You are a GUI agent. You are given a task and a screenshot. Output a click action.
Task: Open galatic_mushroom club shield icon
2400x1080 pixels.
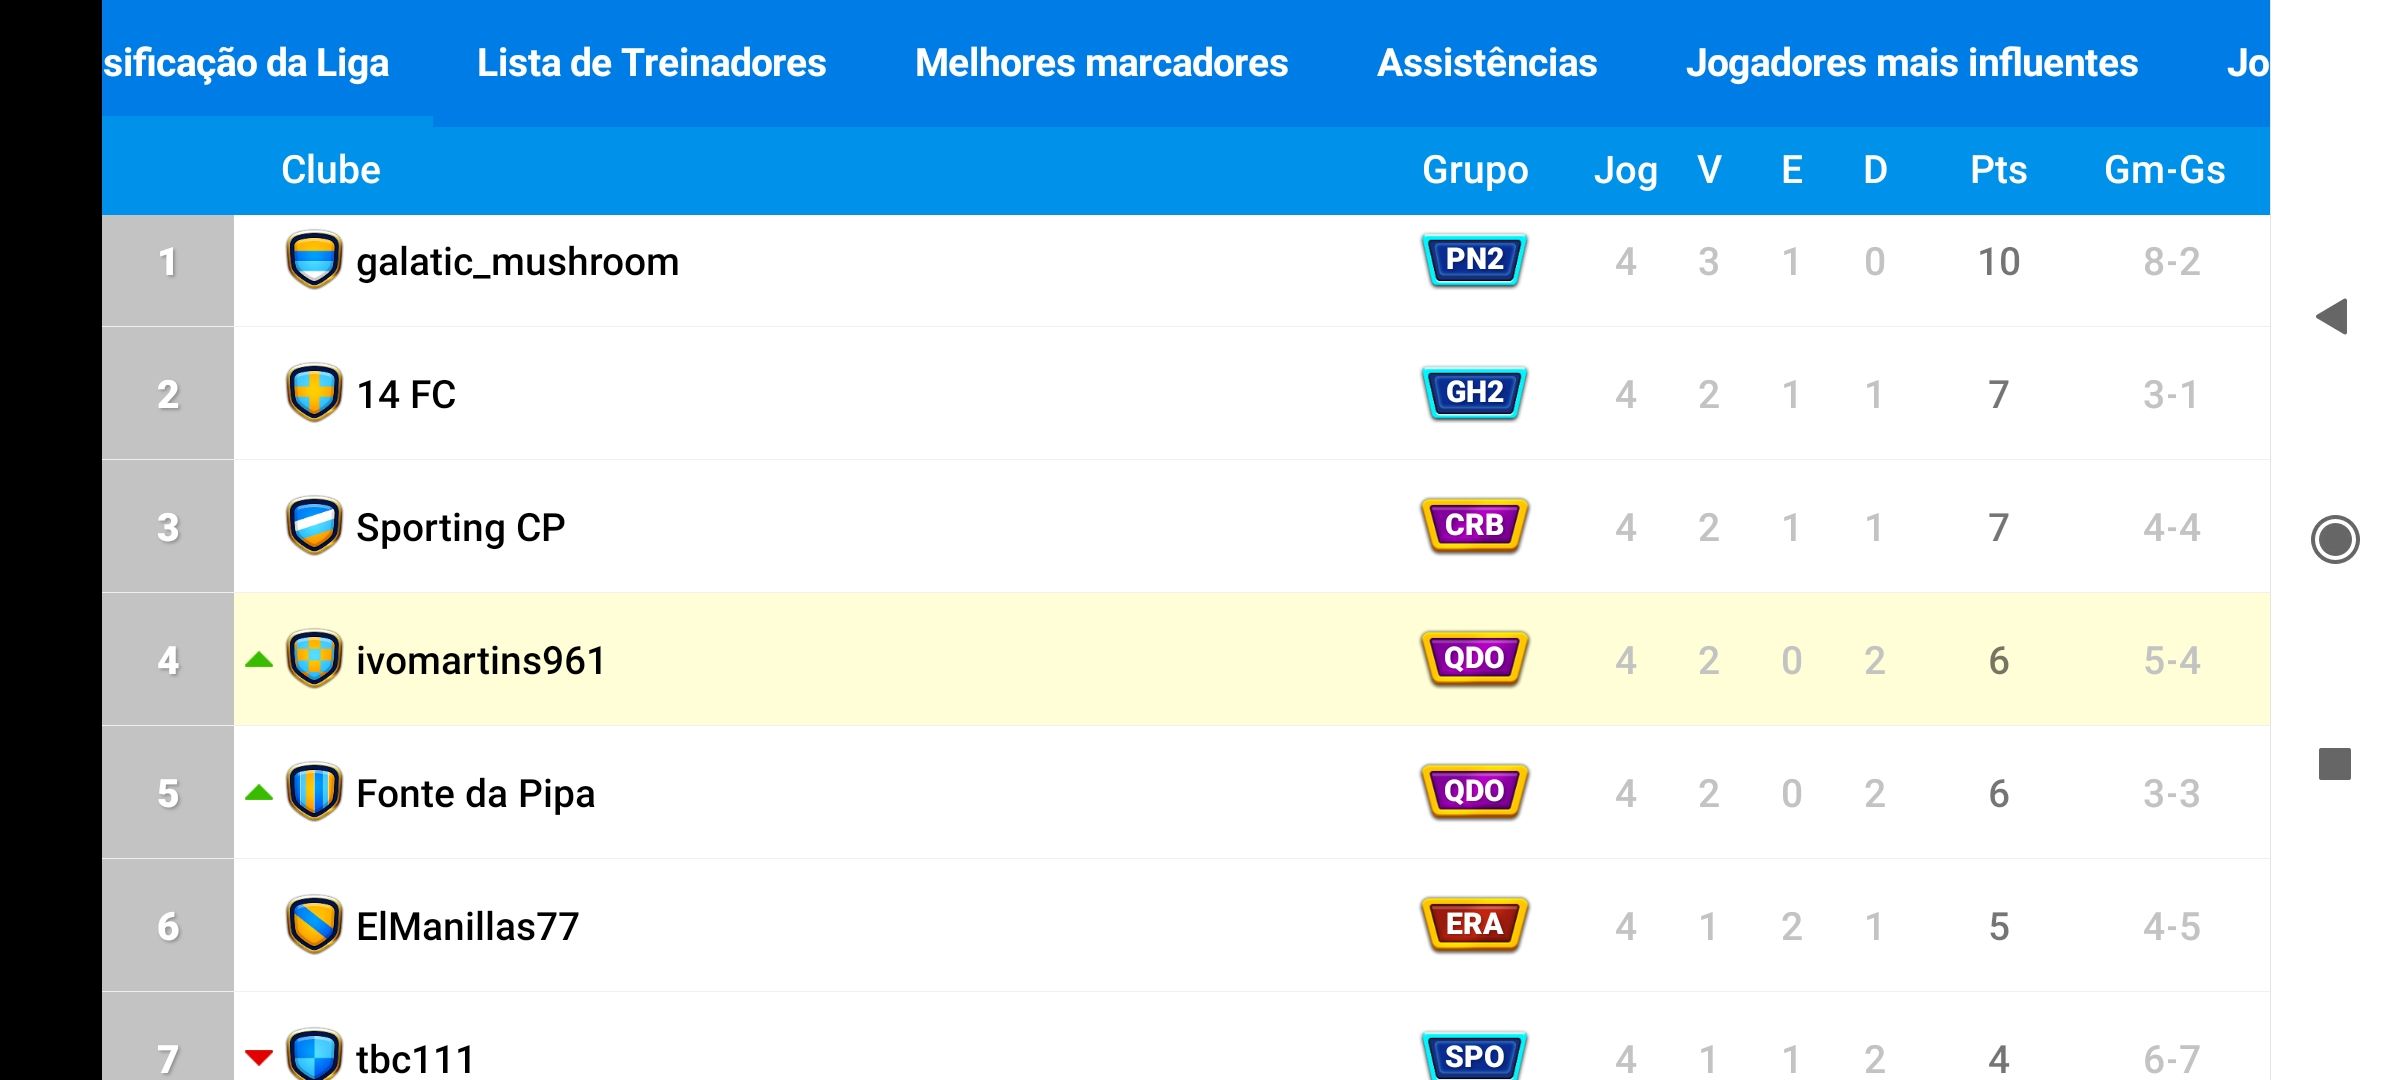(x=314, y=260)
